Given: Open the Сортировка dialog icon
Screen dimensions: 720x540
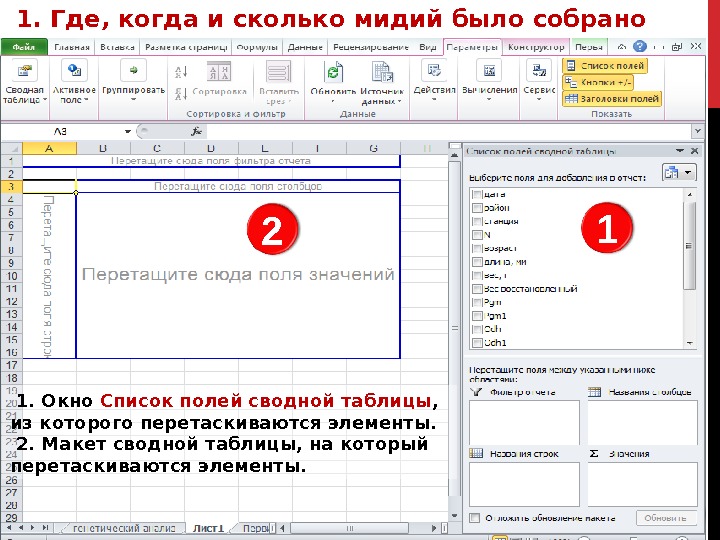Looking at the screenshot, I should click(x=219, y=72).
